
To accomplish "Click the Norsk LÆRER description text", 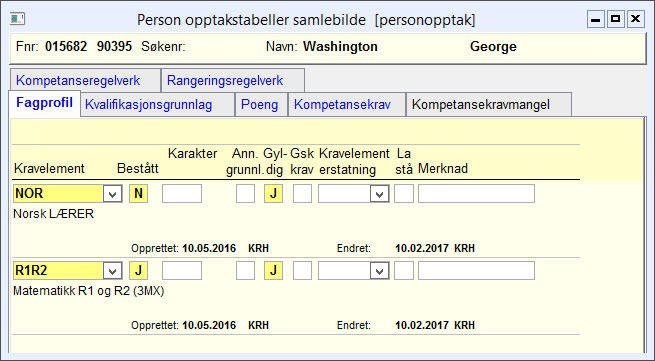I will point(53,214).
